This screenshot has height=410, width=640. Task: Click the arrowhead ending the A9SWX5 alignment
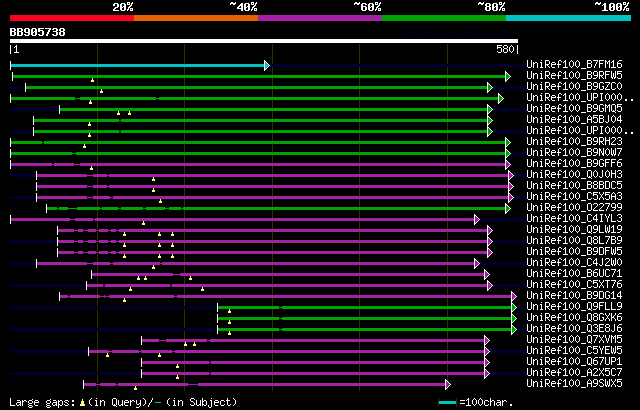448,385
